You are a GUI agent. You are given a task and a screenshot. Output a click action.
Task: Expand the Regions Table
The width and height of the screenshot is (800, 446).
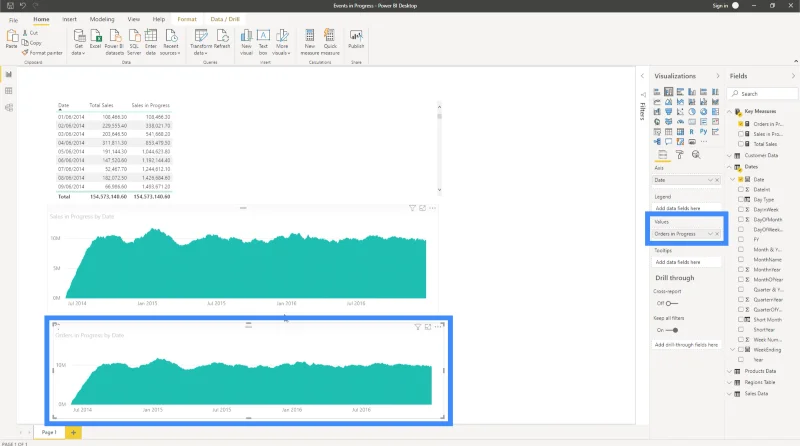click(730, 382)
